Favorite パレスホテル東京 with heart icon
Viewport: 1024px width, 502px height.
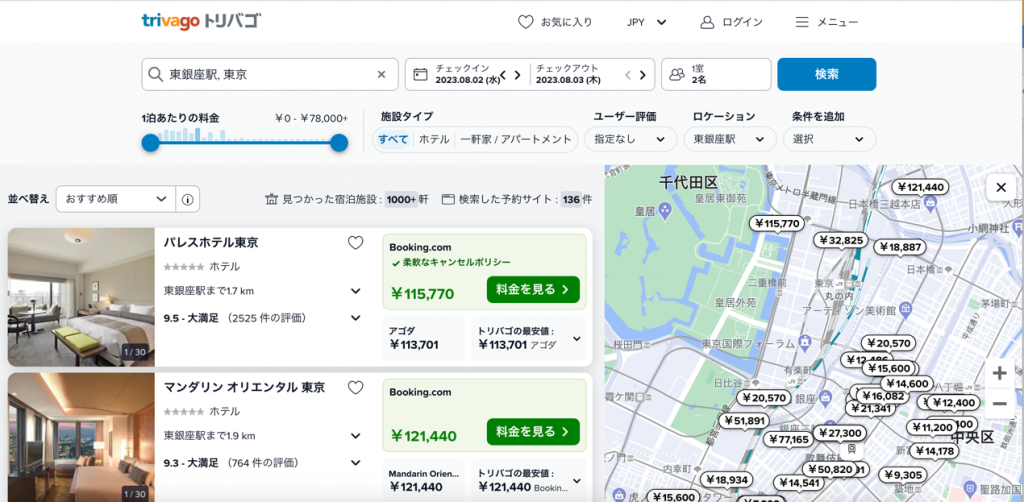[355, 243]
